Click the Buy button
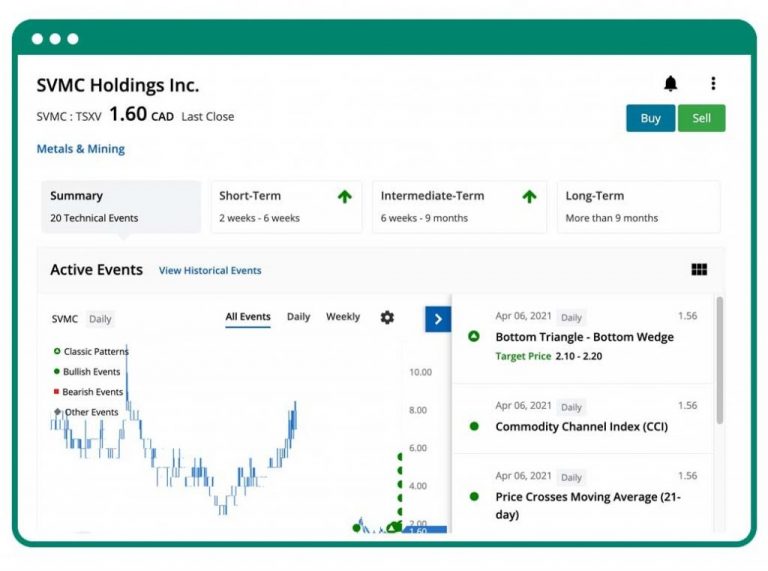The width and height of the screenshot is (768, 571). click(x=650, y=118)
